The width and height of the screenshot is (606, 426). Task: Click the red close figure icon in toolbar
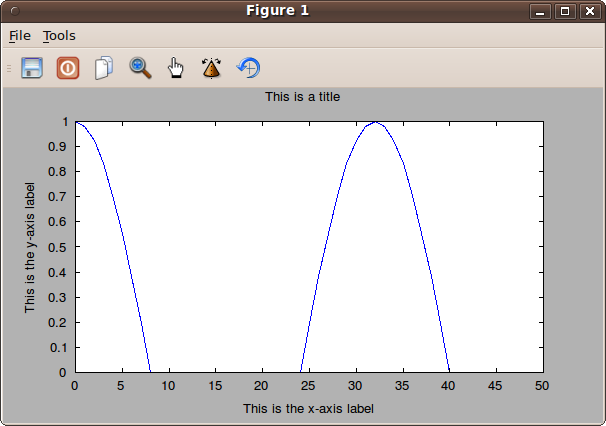[x=68, y=68]
